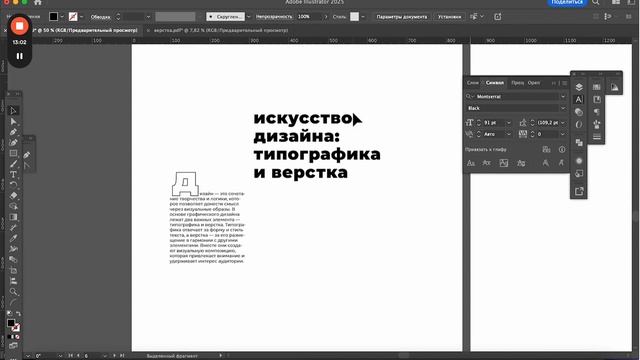Select the Artboard tool
Image resolution: width=640 pixels, height=360 pixels.
click(13, 270)
